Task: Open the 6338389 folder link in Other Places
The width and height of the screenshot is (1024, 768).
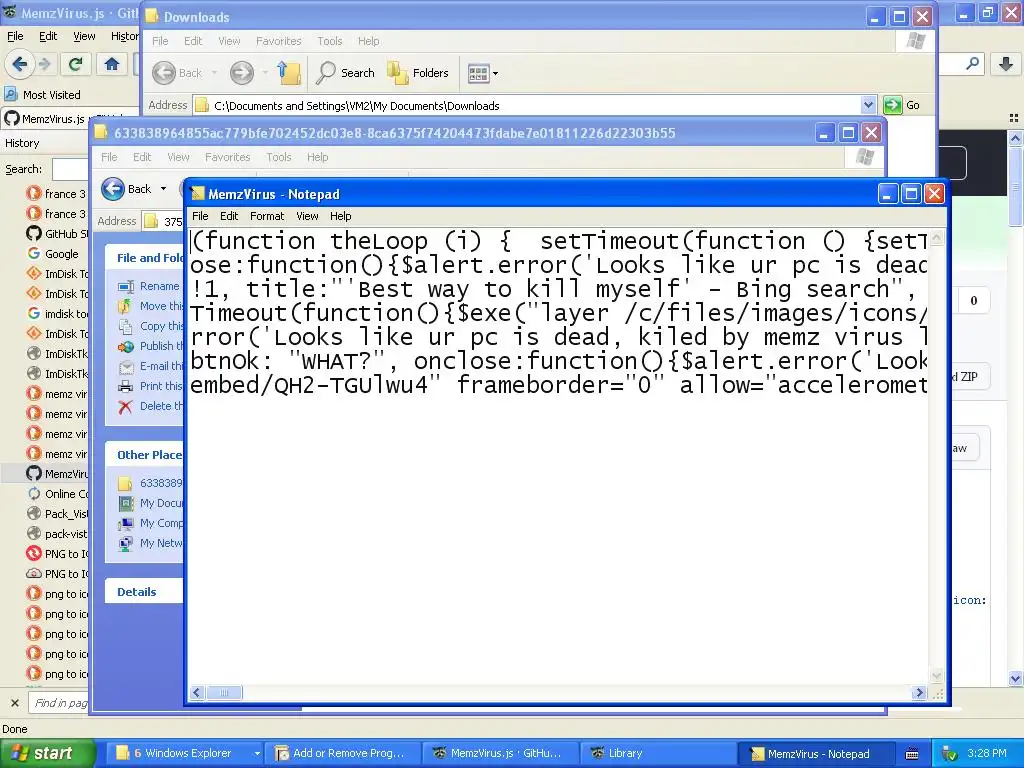Action: [x=152, y=483]
